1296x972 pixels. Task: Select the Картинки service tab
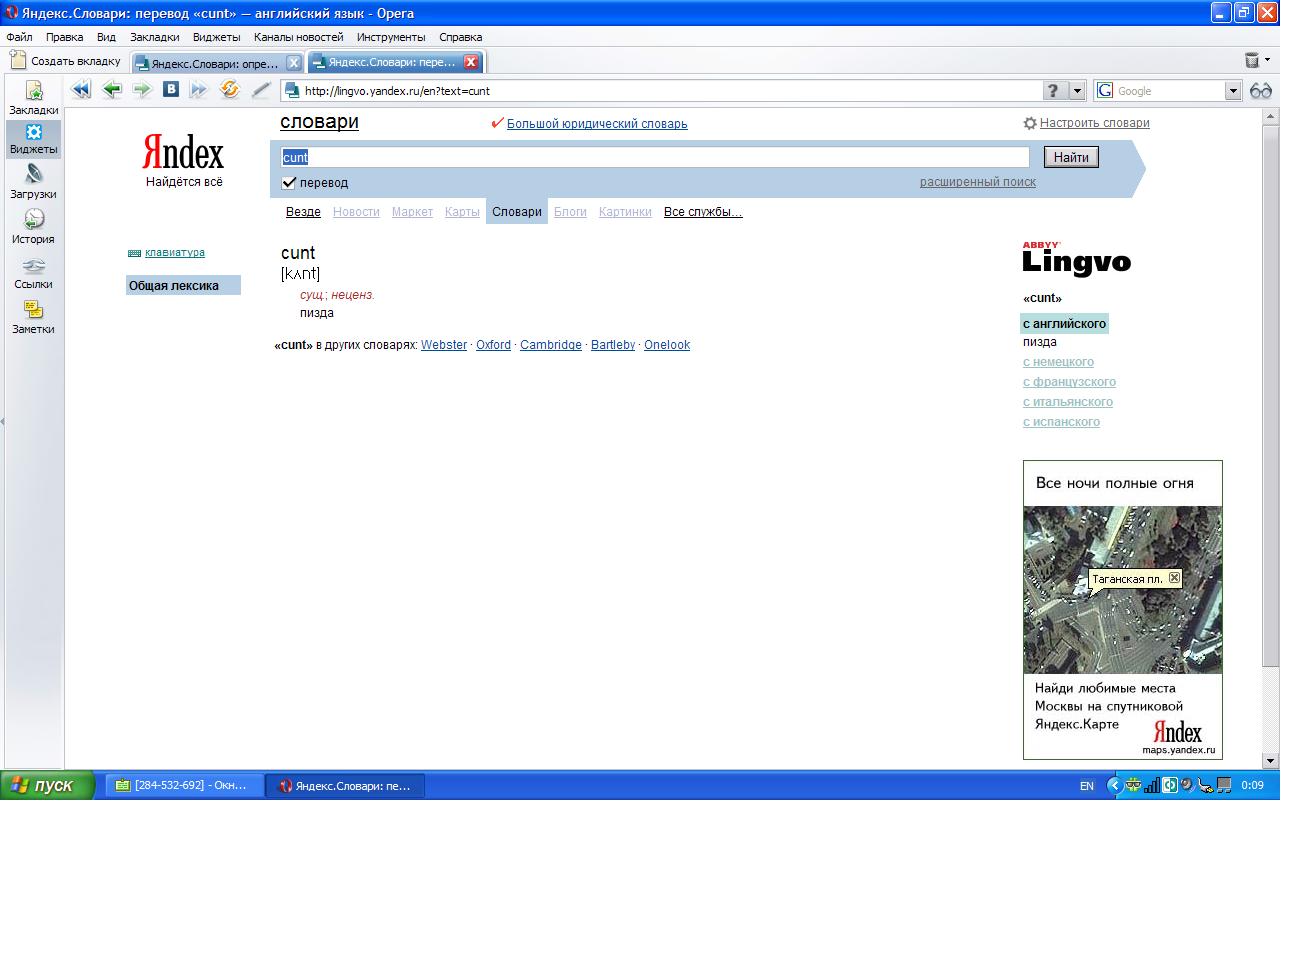(x=625, y=212)
